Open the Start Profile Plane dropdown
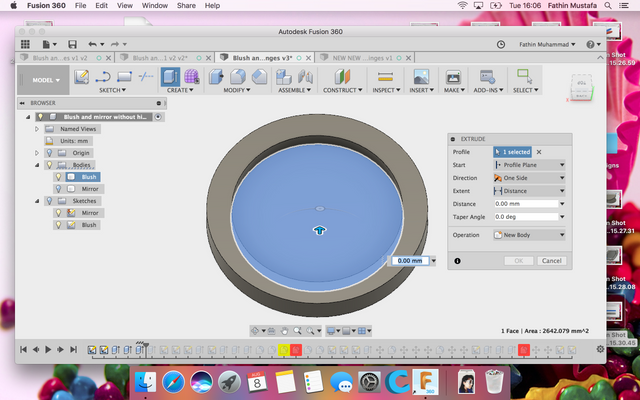 click(x=529, y=165)
